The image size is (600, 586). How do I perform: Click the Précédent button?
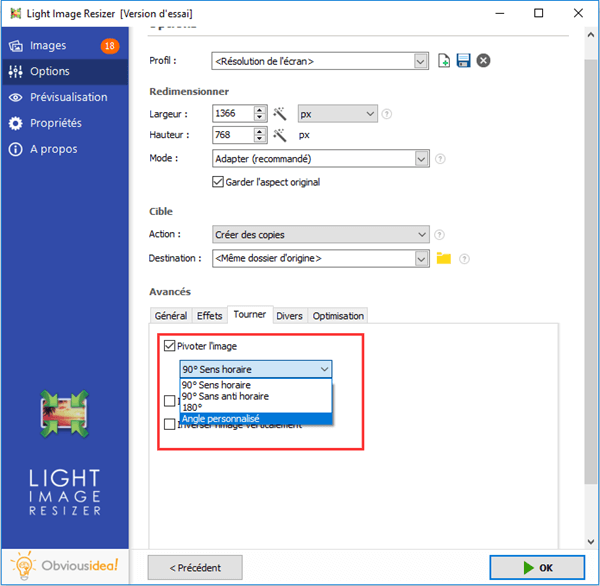195,568
